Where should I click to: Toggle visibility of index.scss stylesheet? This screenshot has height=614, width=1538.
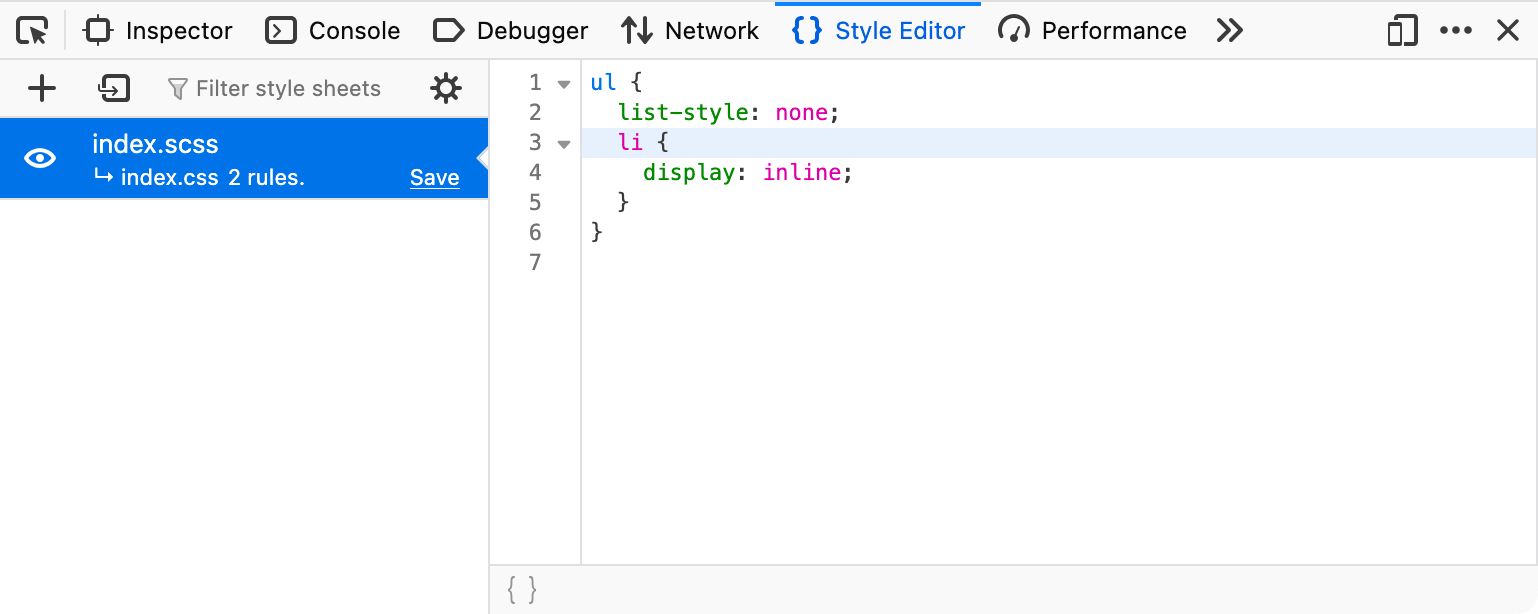click(x=39, y=157)
